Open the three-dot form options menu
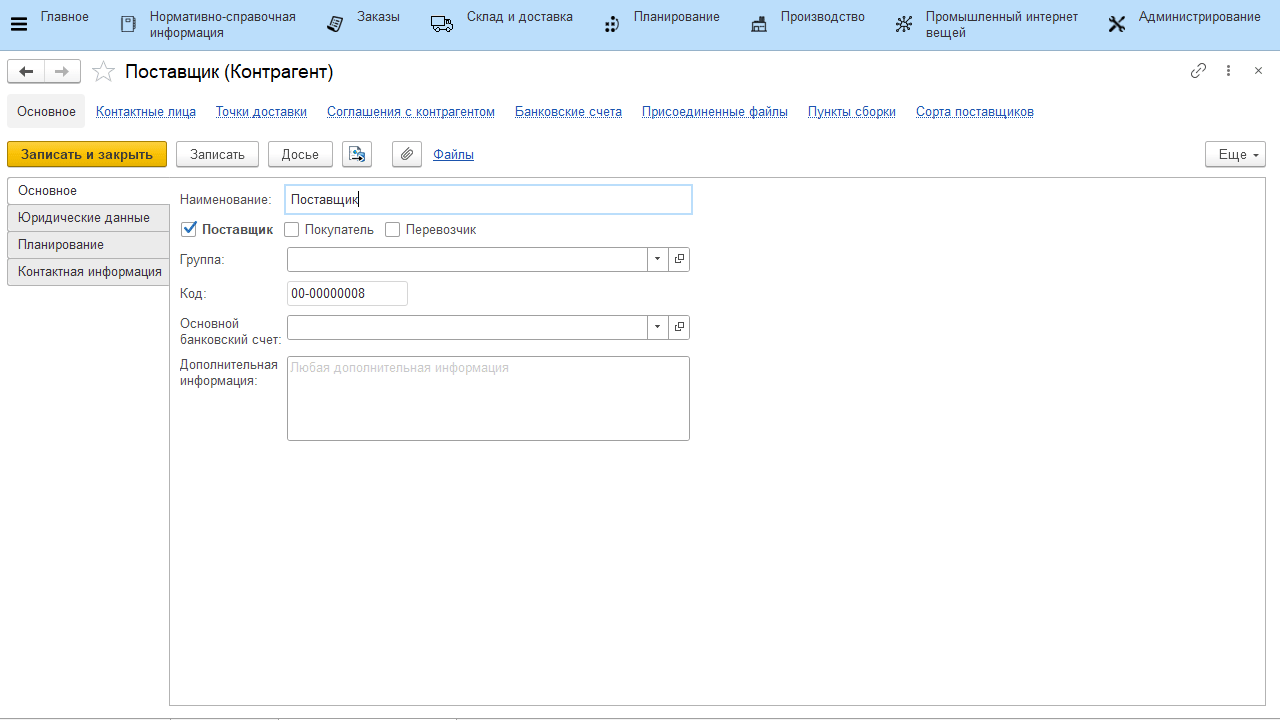Screen dimensions: 1280x720 click(x=1229, y=71)
